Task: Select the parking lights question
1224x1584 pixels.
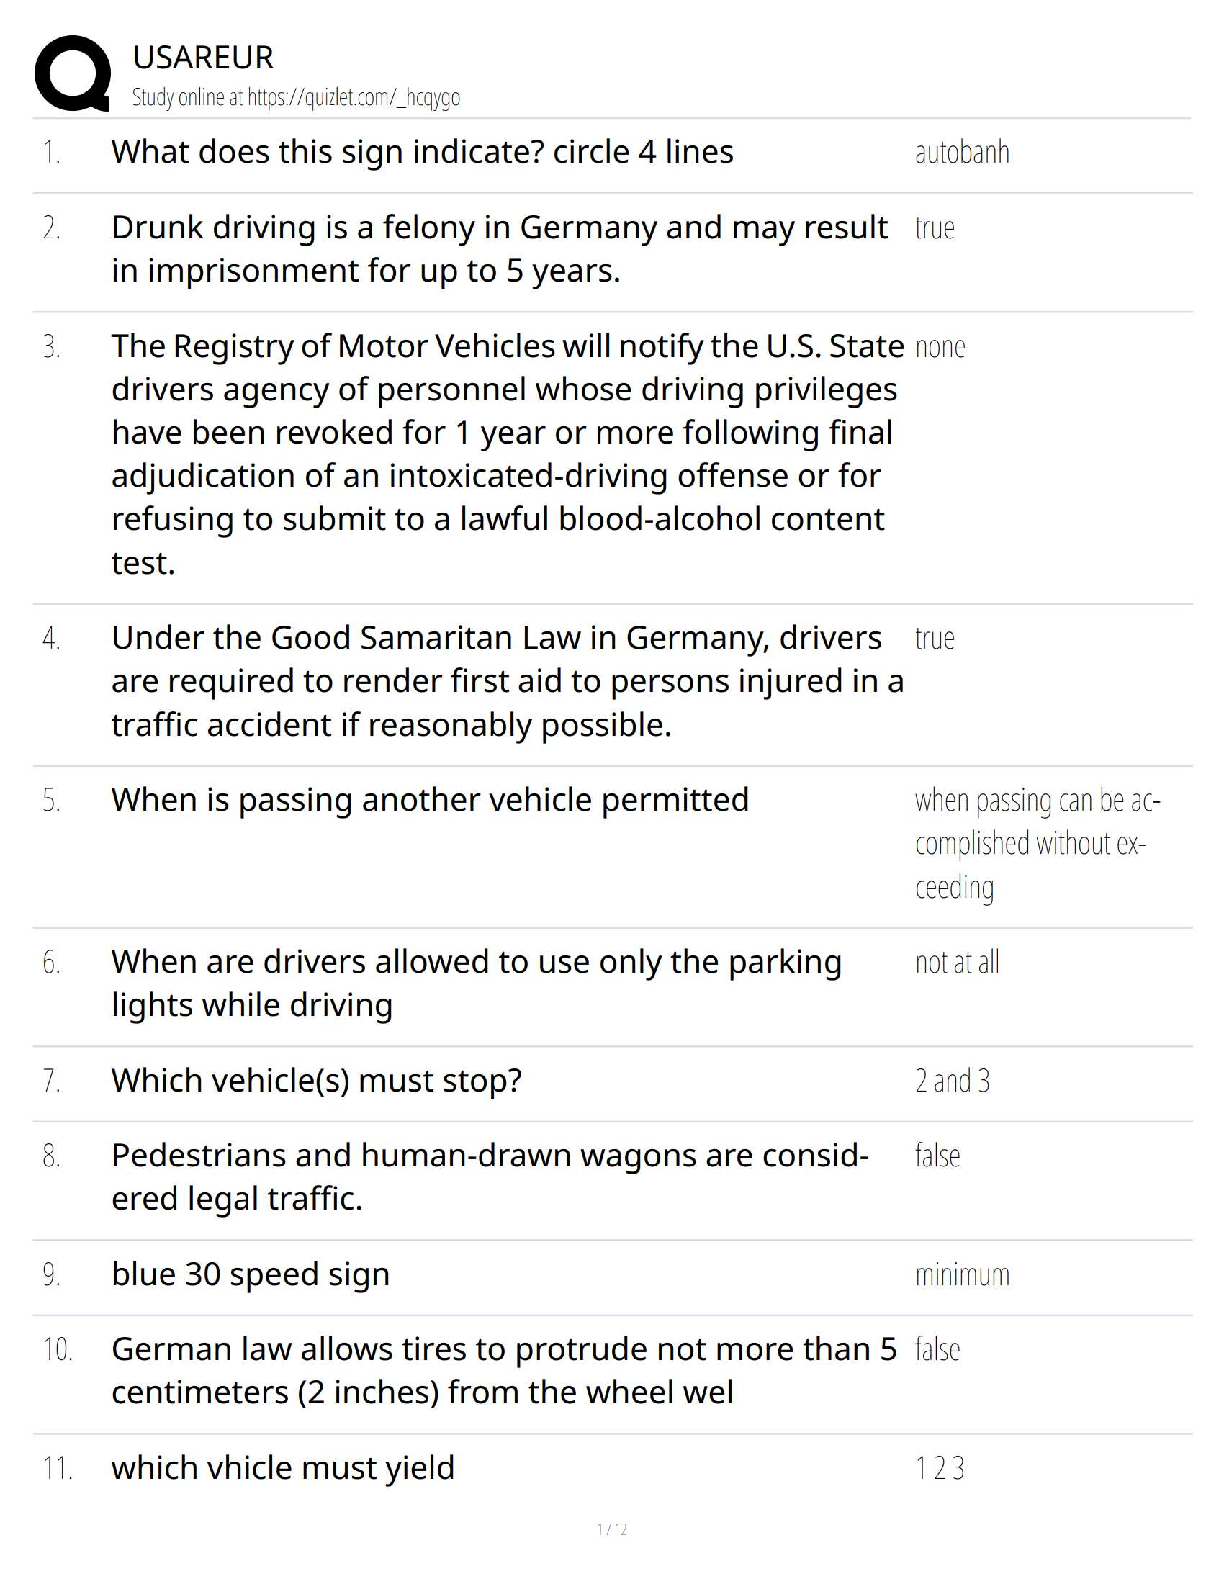Action: coord(476,983)
